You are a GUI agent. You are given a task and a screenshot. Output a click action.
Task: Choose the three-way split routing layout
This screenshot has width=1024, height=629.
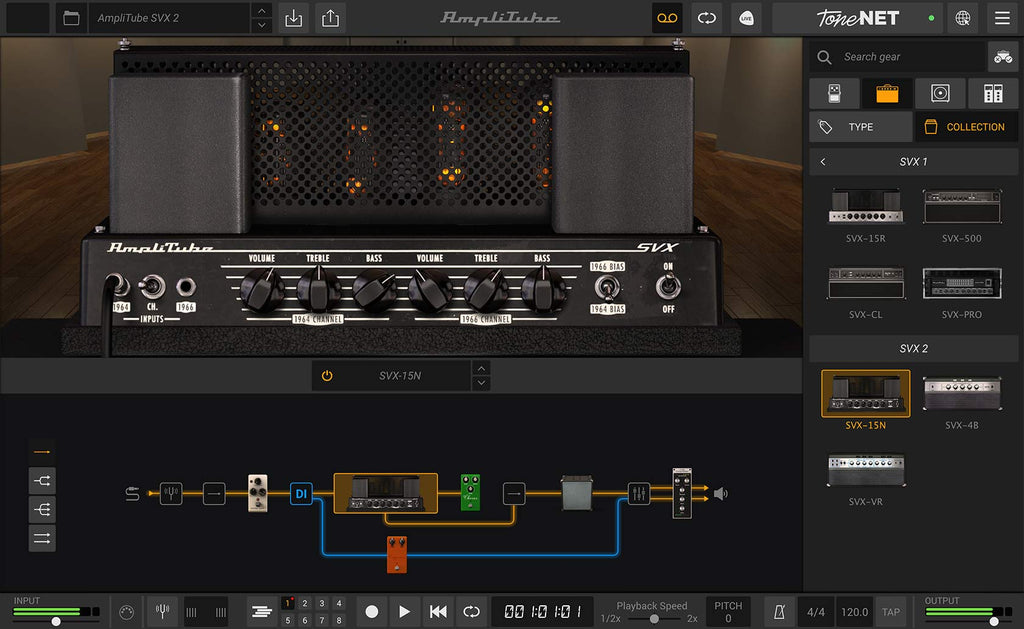coord(42,509)
